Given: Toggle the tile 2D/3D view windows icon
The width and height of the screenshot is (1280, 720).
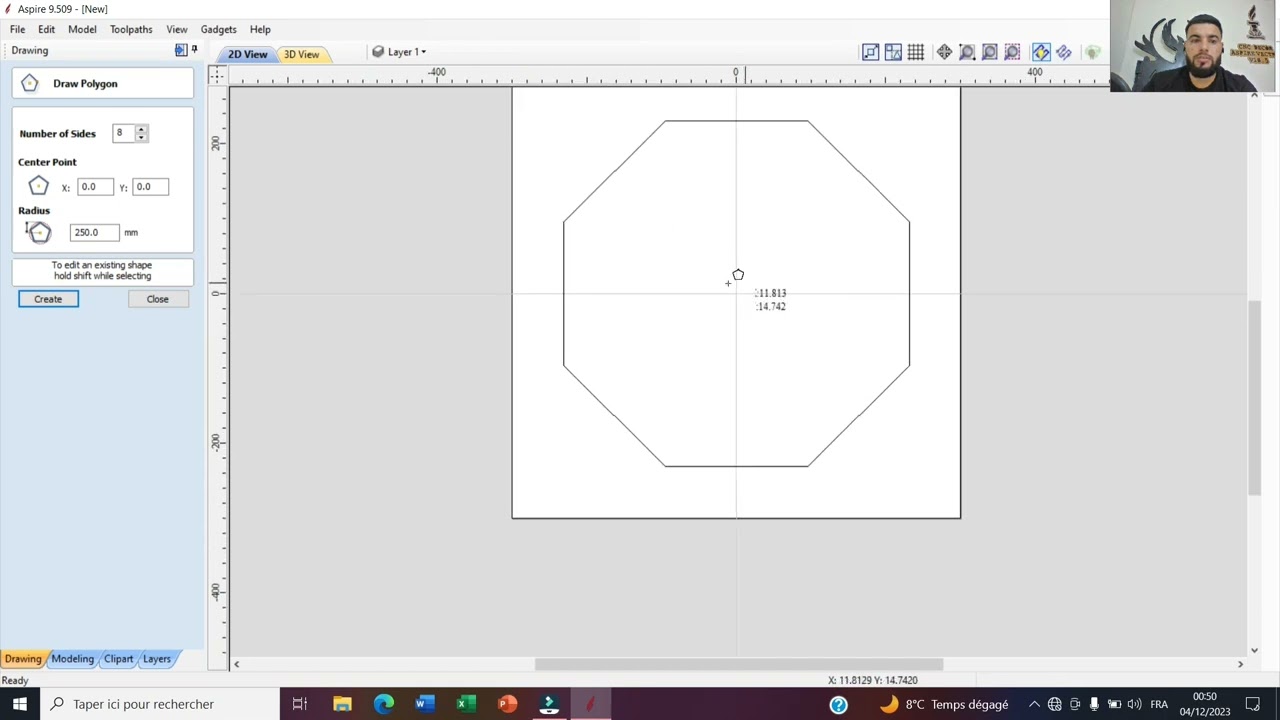Looking at the screenshot, I should pos(893,52).
